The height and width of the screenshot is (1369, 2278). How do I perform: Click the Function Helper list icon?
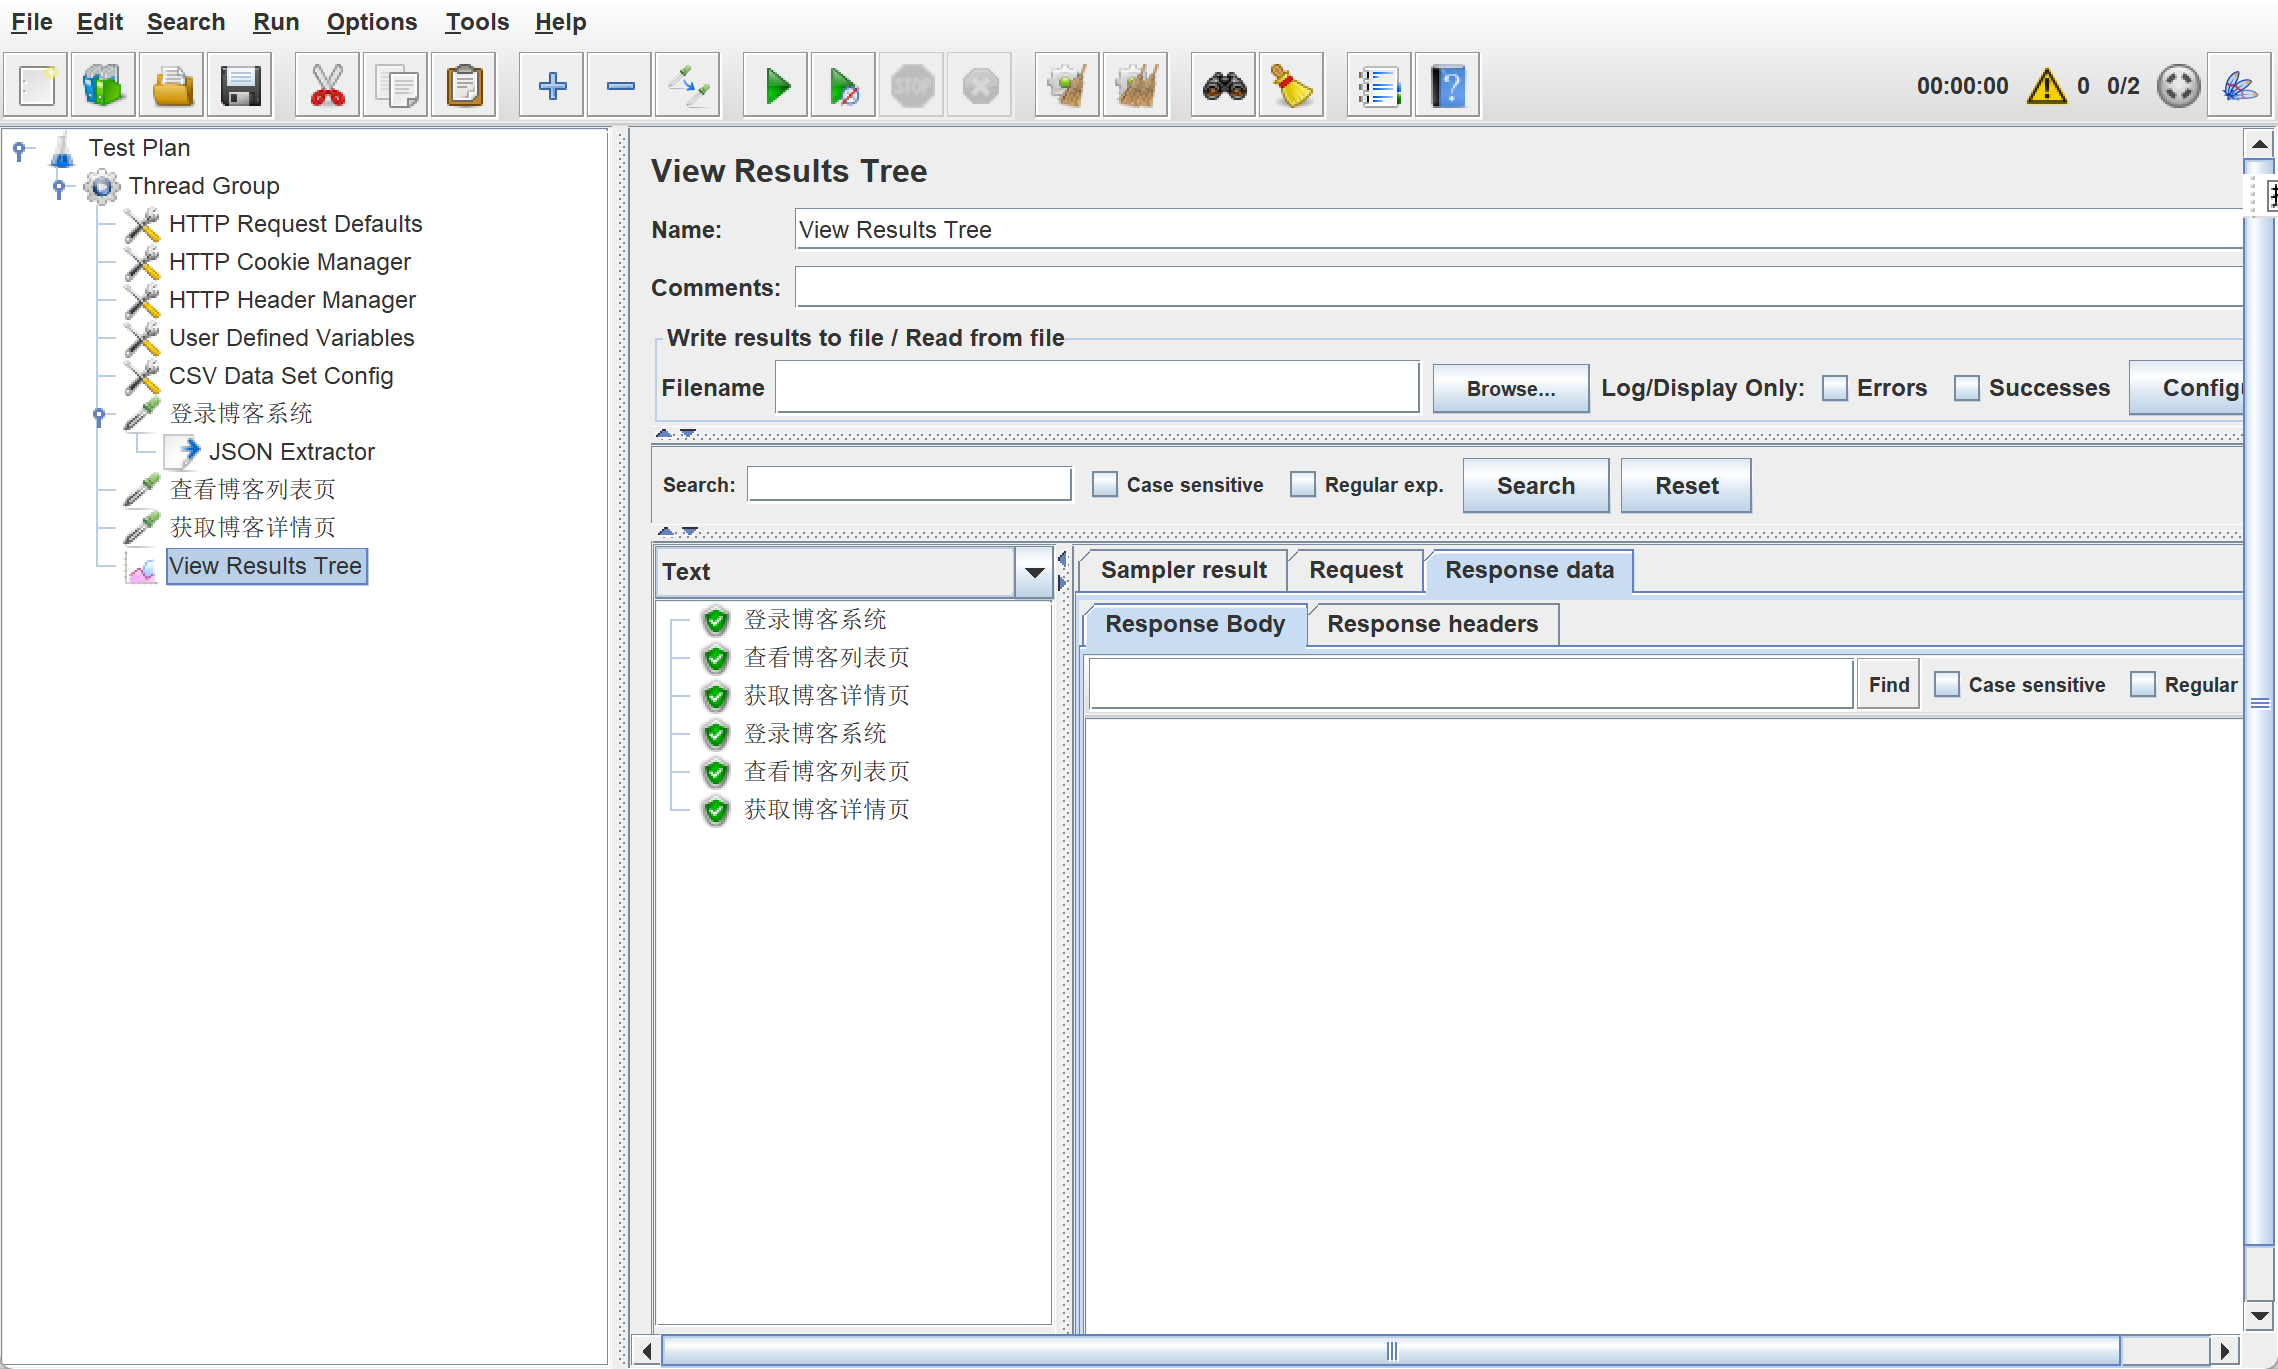click(1378, 86)
